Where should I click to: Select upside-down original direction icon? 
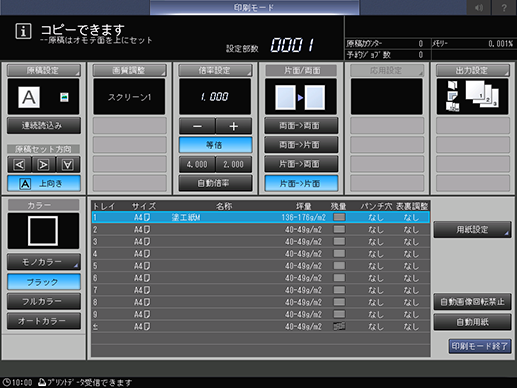pyautogui.click(x=68, y=165)
